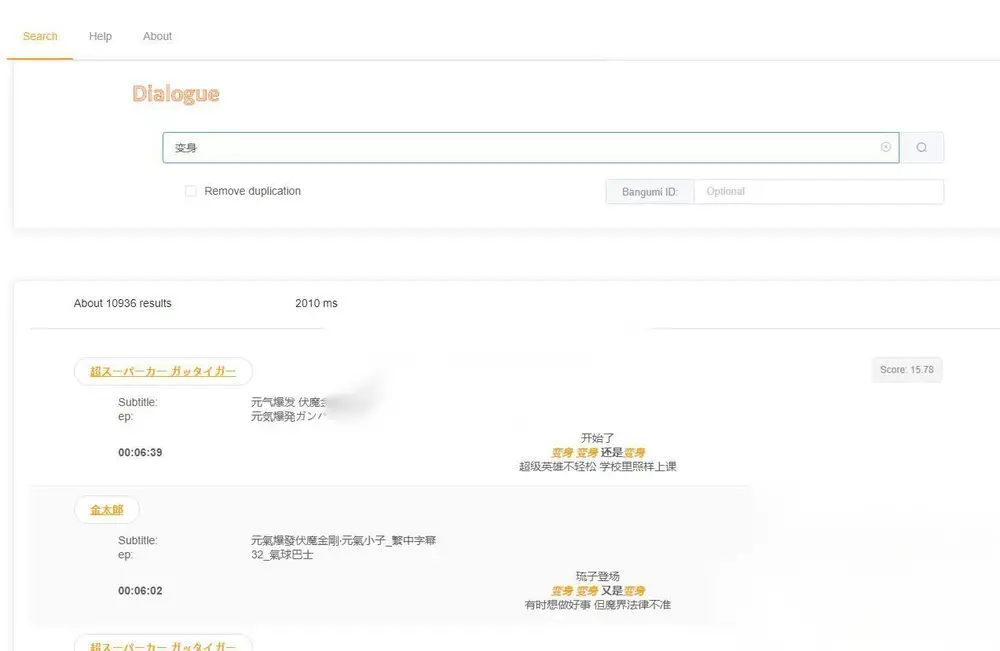1000x651 pixels.
Task: Click the Bangumi ID: label
Action: point(650,191)
